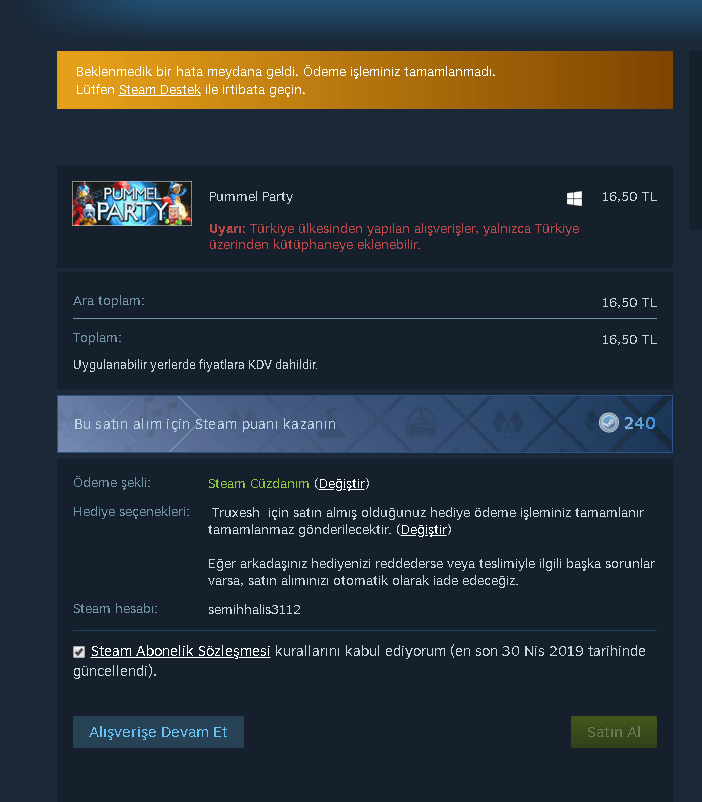Select the Pummel Party title text
702x802 pixels.
tap(251, 197)
